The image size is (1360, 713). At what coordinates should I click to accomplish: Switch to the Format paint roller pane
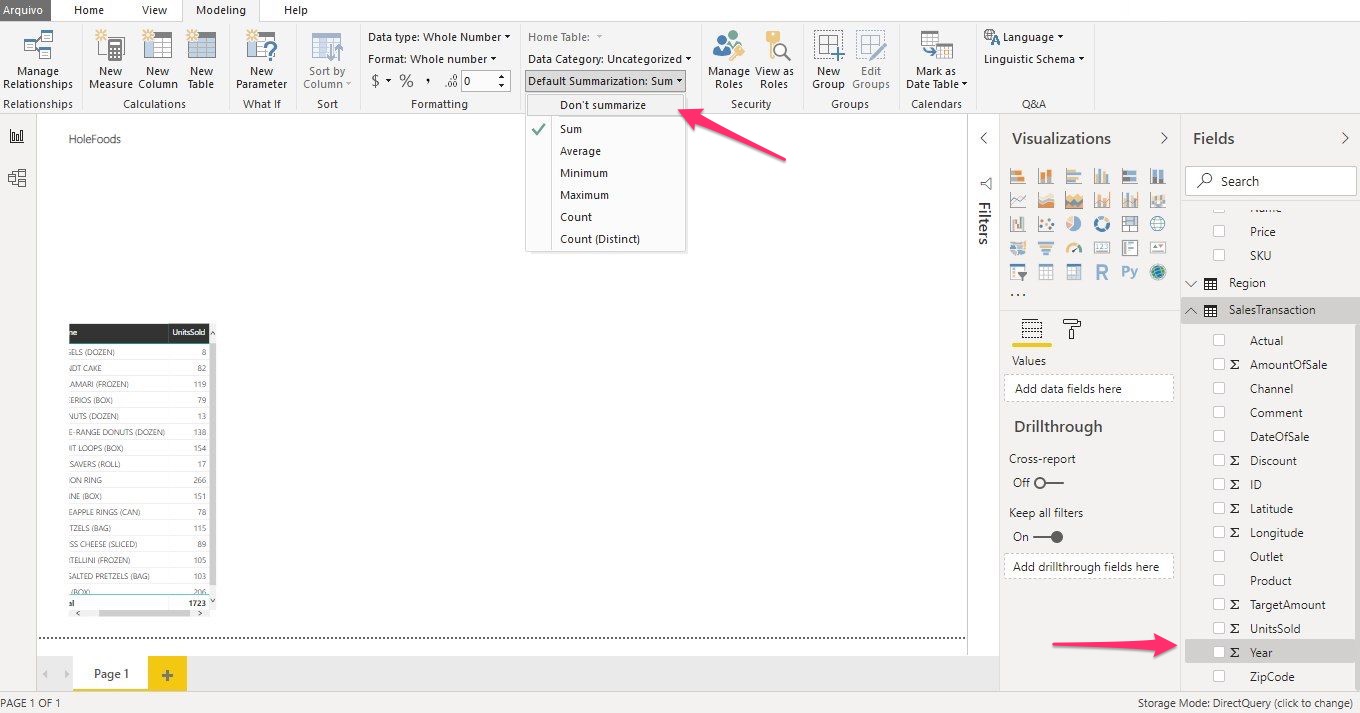coord(1071,329)
